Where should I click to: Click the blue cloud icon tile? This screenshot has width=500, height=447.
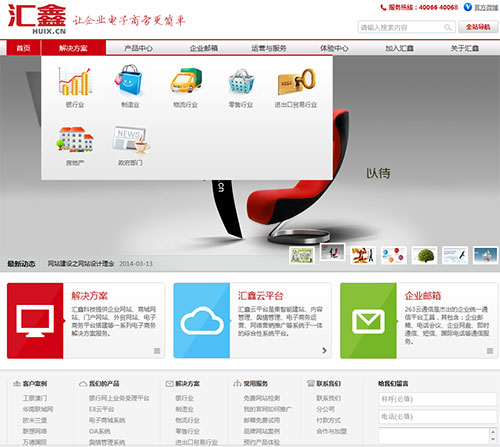tap(202, 321)
